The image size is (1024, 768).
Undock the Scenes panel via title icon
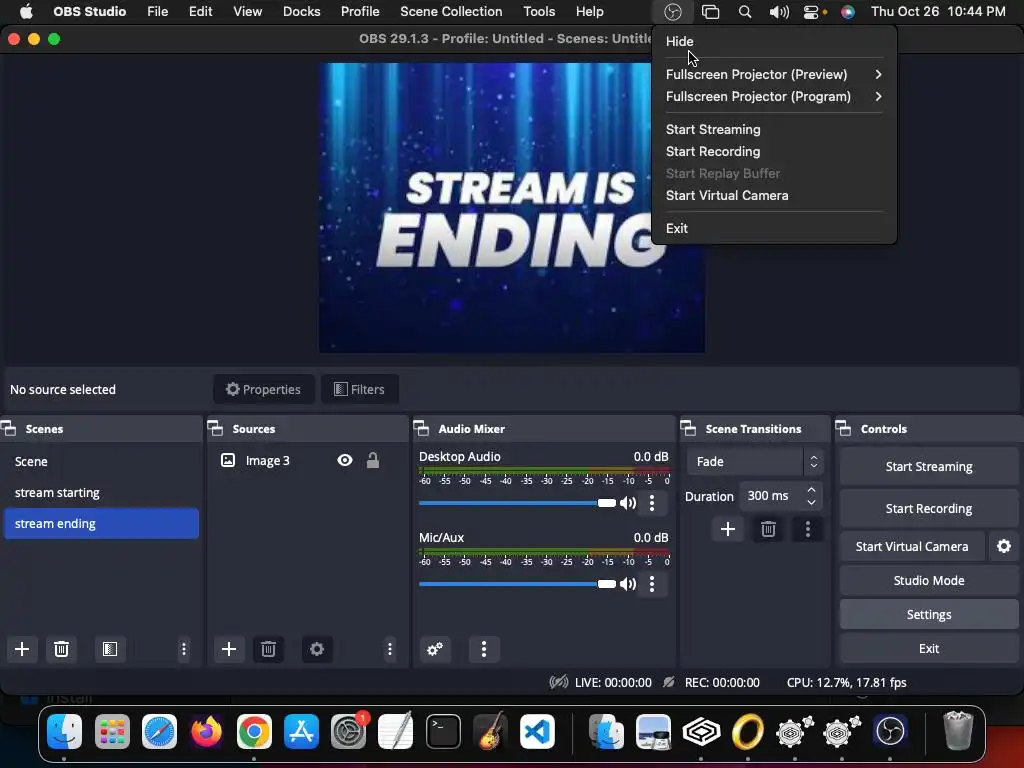[8, 428]
